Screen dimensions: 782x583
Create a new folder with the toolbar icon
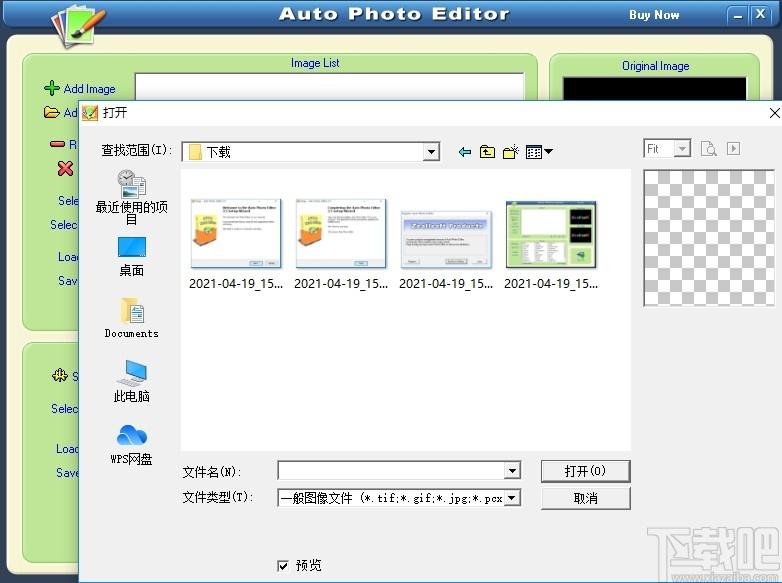(x=510, y=152)
